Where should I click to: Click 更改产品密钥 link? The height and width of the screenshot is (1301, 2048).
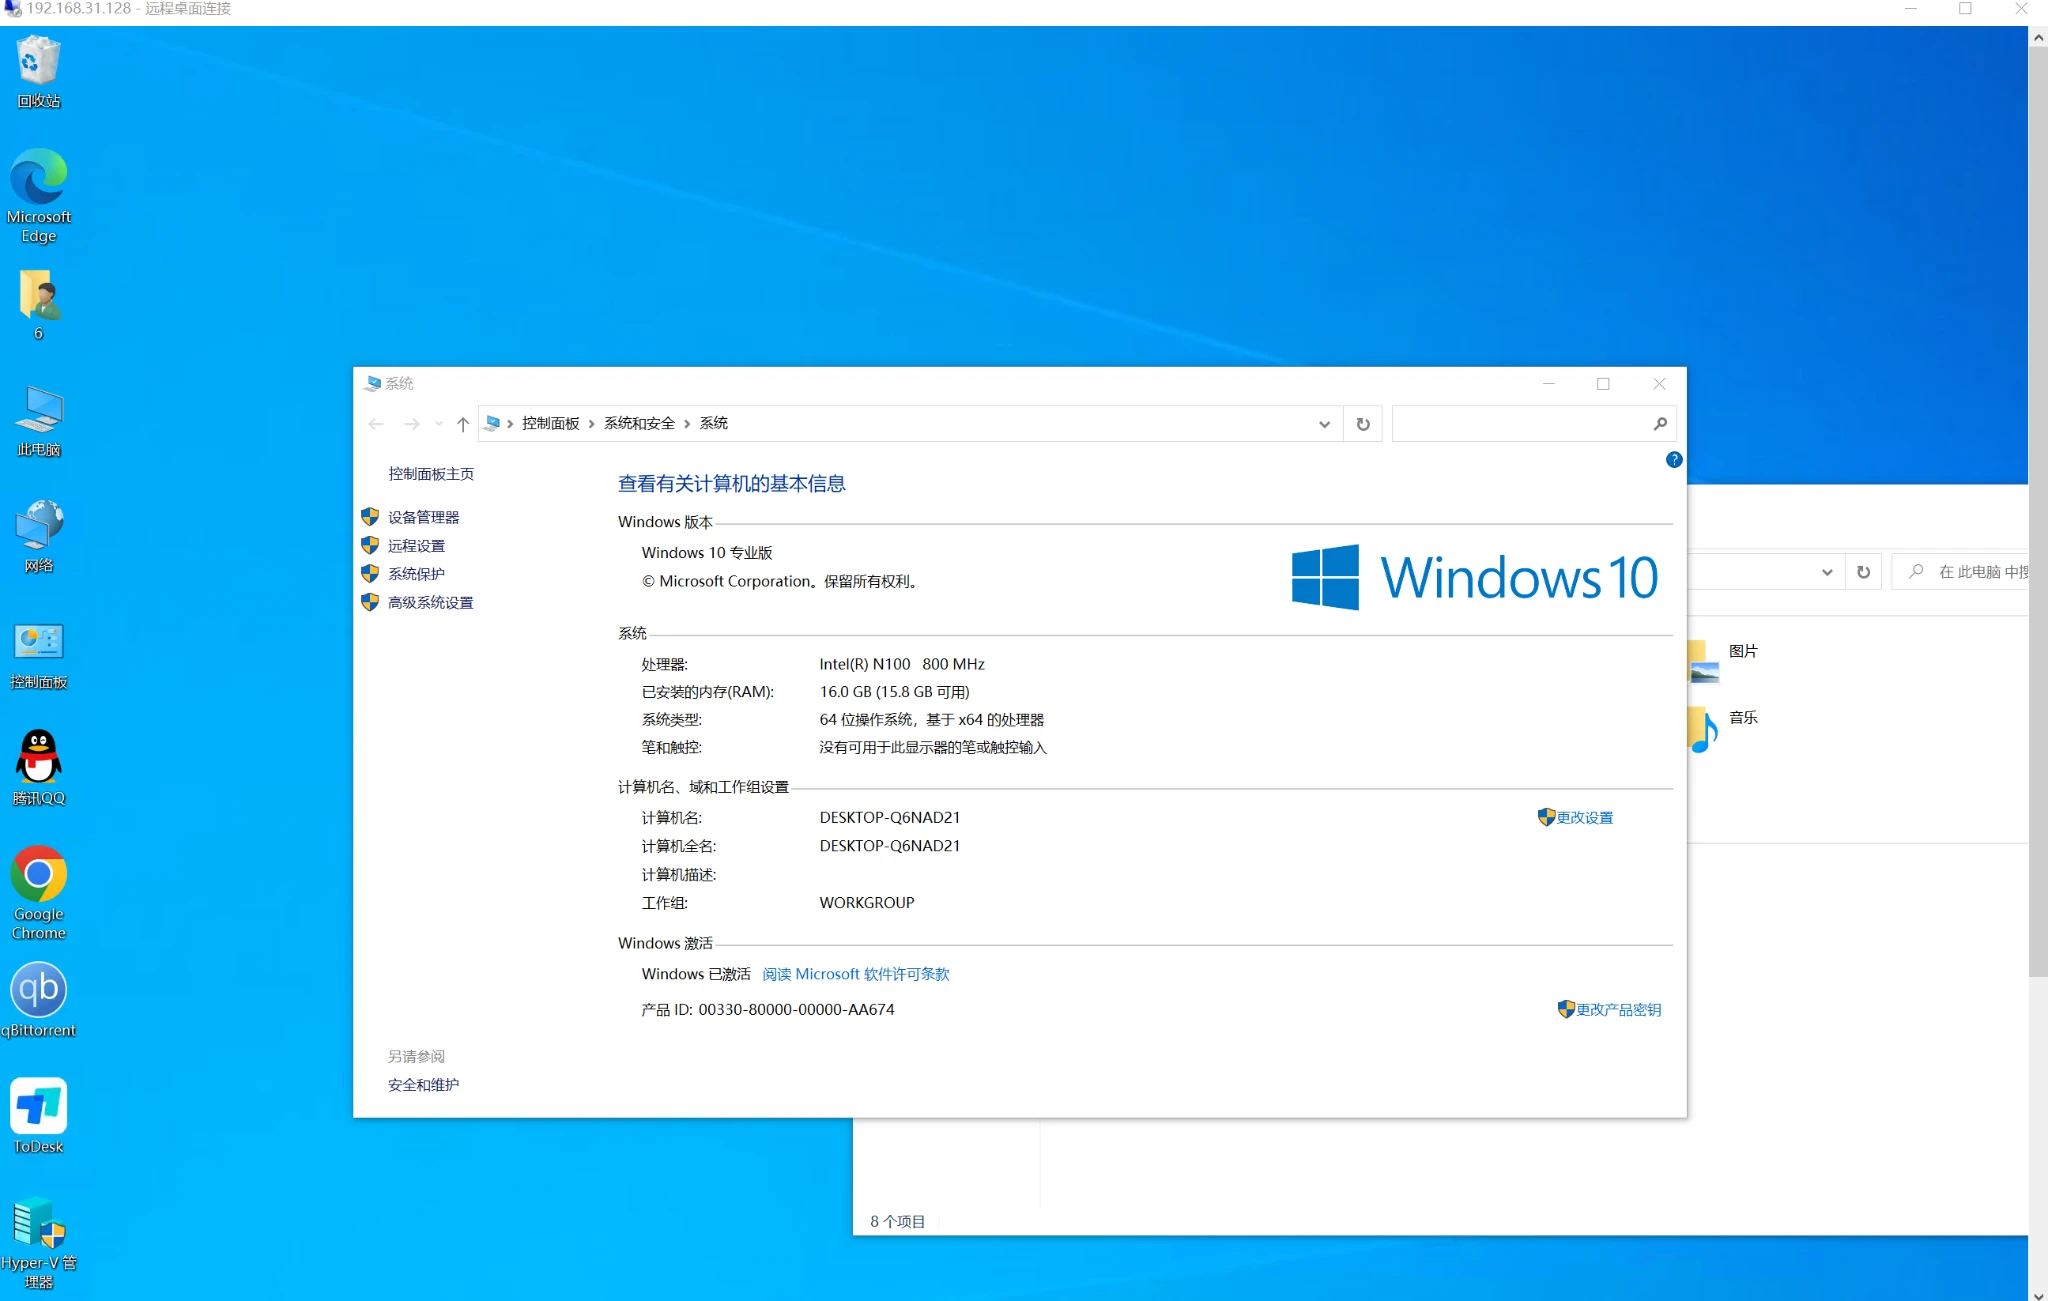(x=1618, y=1010)
